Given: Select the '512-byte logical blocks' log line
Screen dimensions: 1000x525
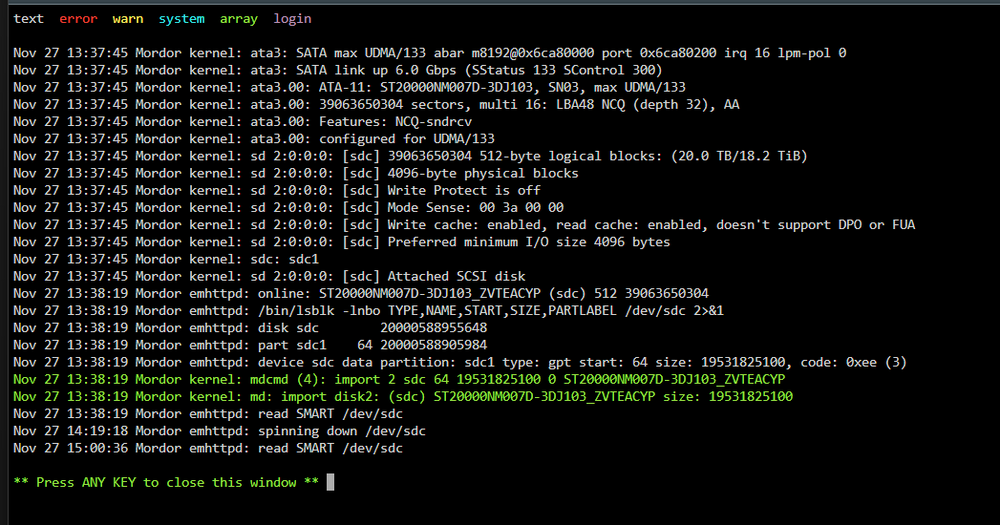Looking at the screenshot, I should (x=411, y=156).
